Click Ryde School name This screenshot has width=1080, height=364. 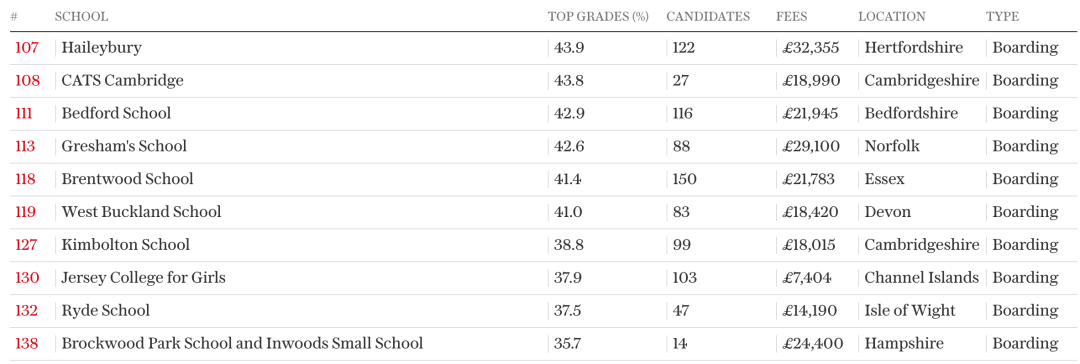pyautogui.click(x=105, y=311)
